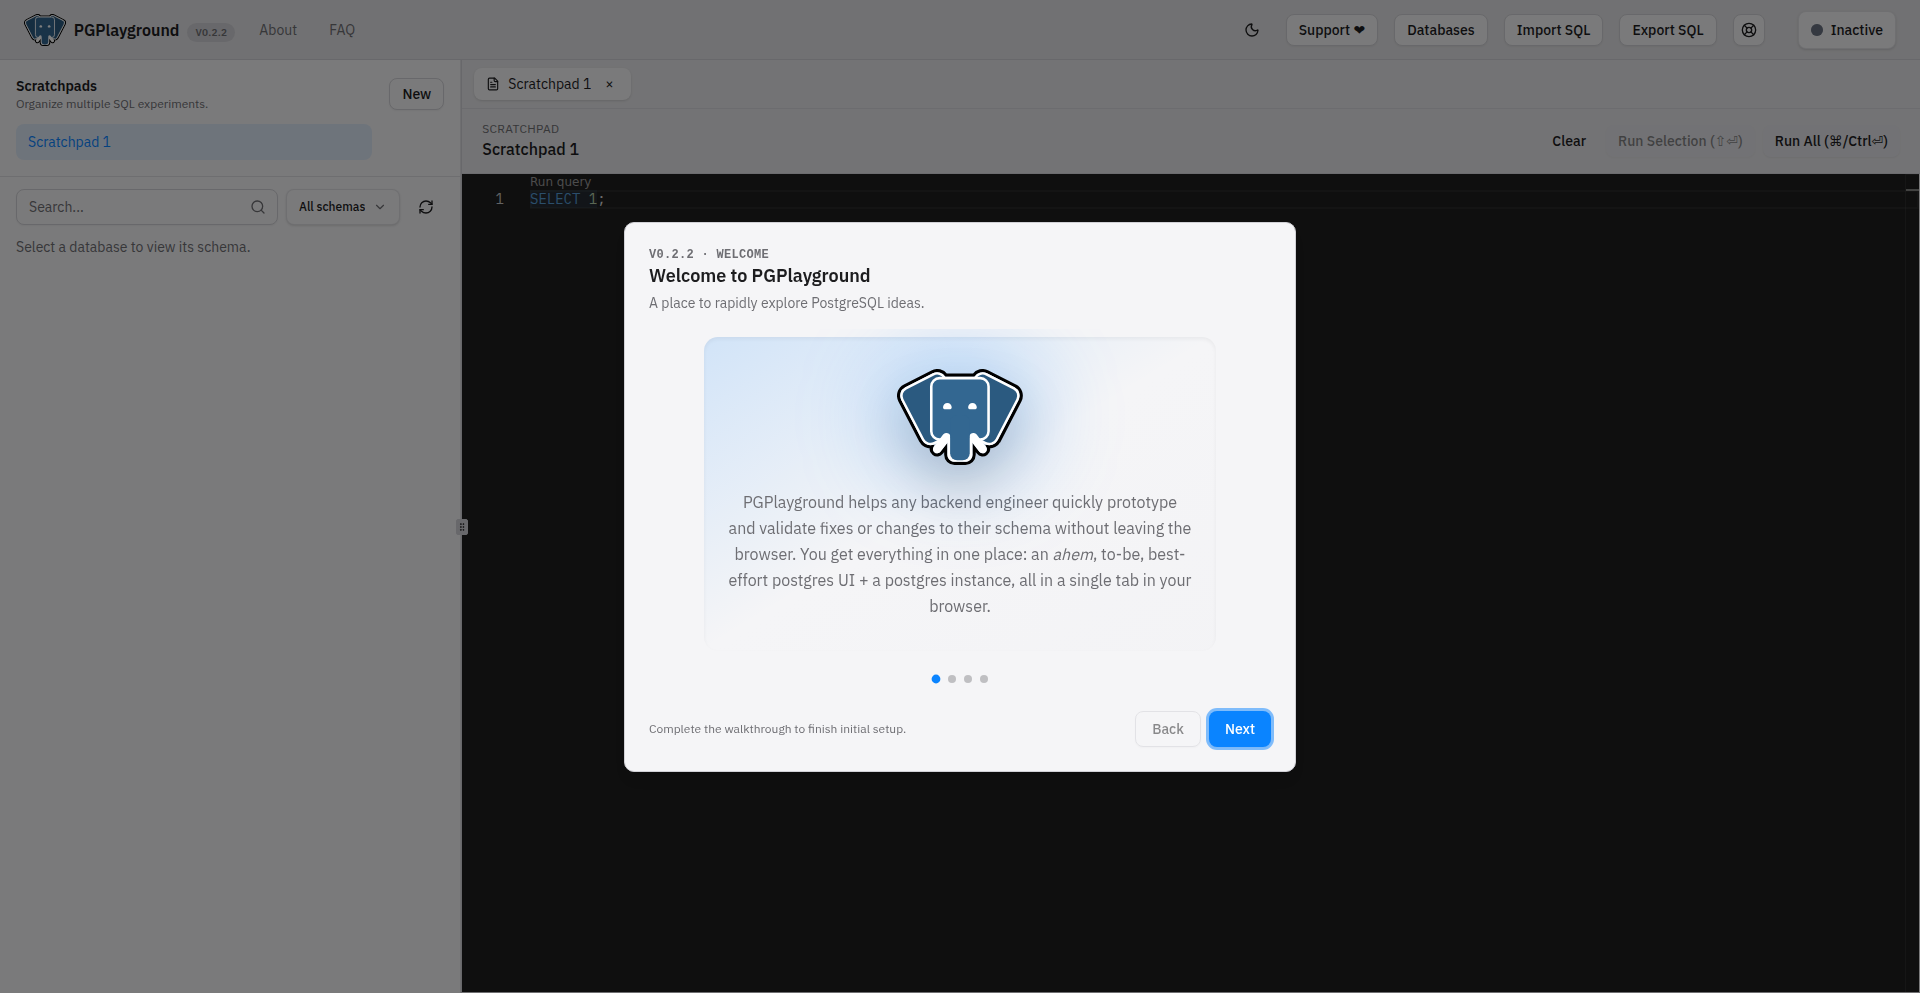
Task: Click the Search input field
Action: 130,207
